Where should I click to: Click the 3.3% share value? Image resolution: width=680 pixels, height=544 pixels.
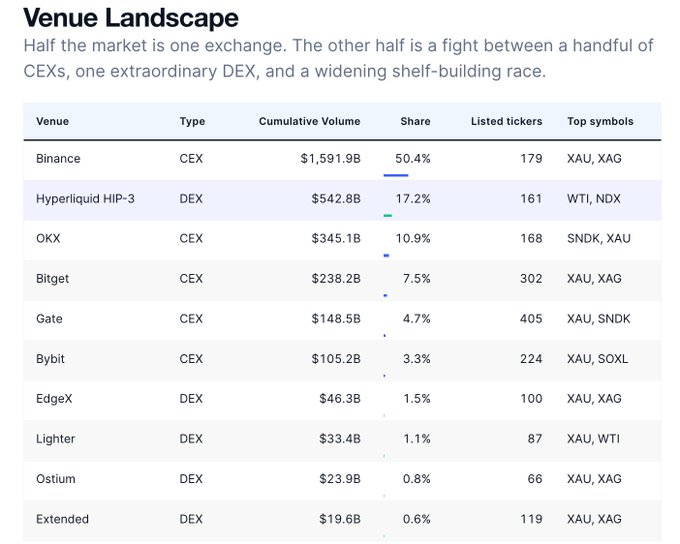[417, 359]
